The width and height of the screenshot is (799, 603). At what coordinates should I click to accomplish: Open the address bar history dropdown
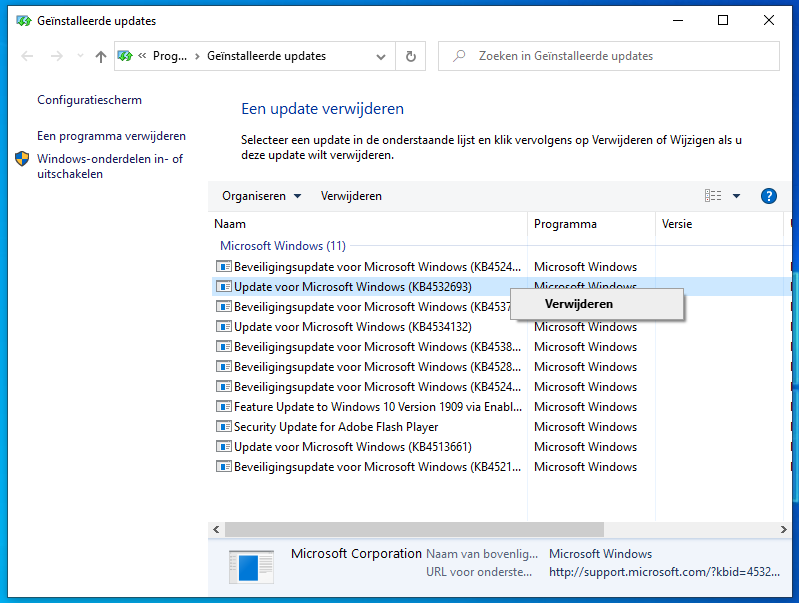[x=381, y=57]
